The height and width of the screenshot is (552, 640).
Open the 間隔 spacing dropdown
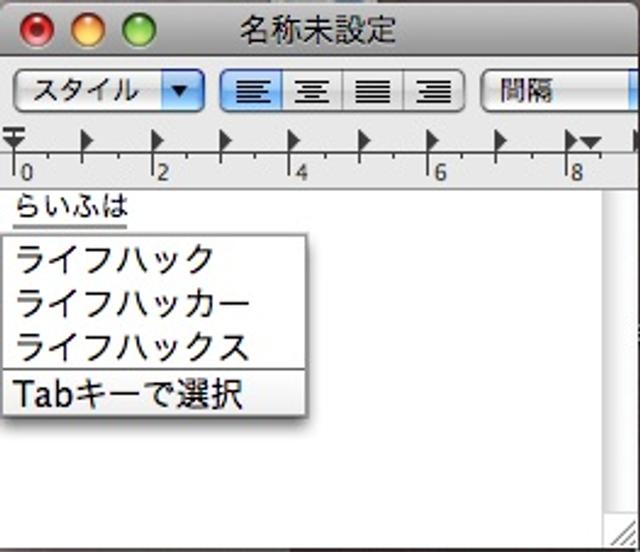(560, 90)
